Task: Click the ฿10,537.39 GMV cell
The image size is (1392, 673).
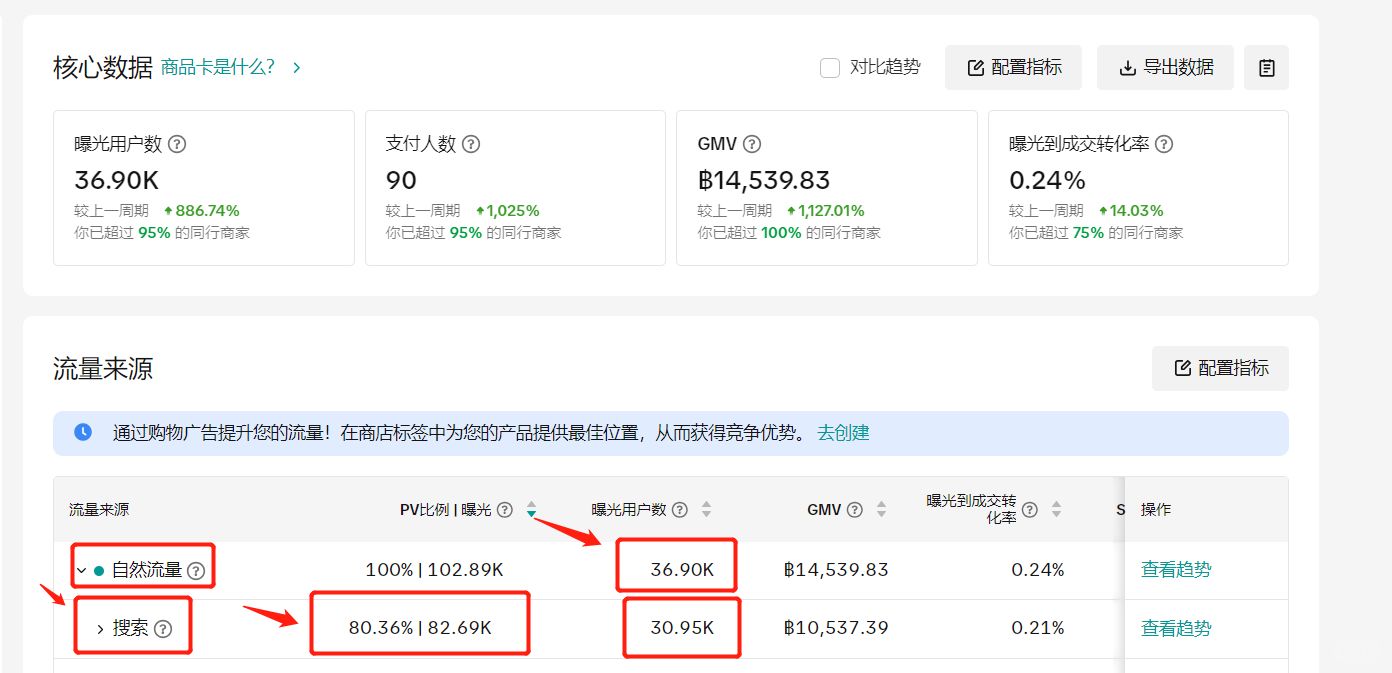Action: click(836, 628)
